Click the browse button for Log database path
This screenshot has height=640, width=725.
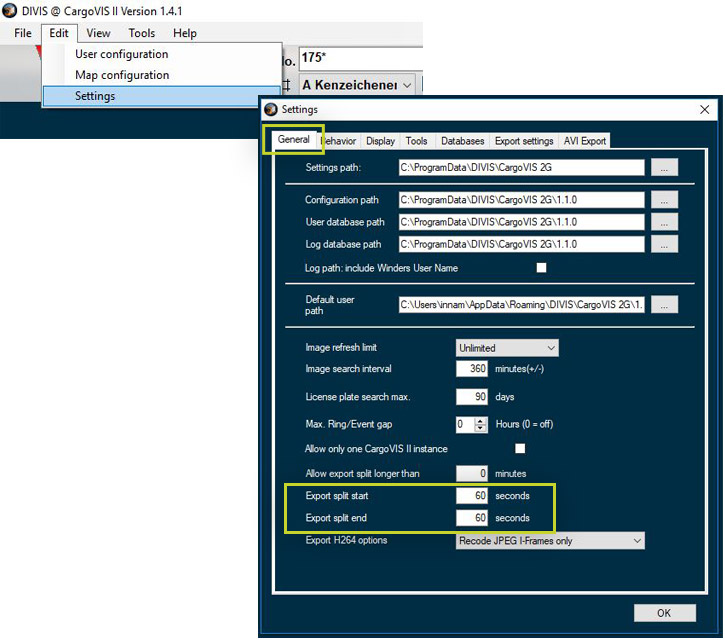pyautogui.click(x=664, y=244)
